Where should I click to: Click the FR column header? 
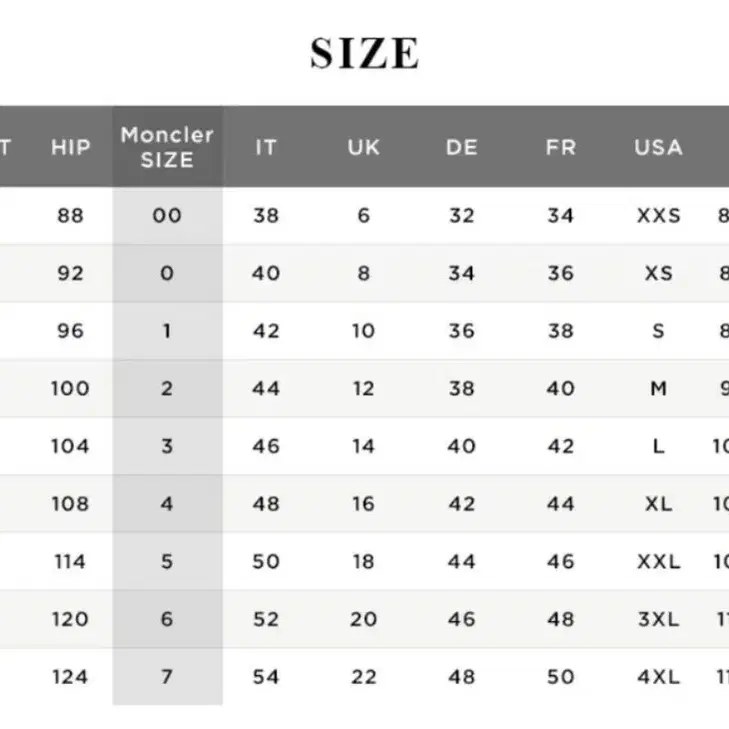pos(561,147)
